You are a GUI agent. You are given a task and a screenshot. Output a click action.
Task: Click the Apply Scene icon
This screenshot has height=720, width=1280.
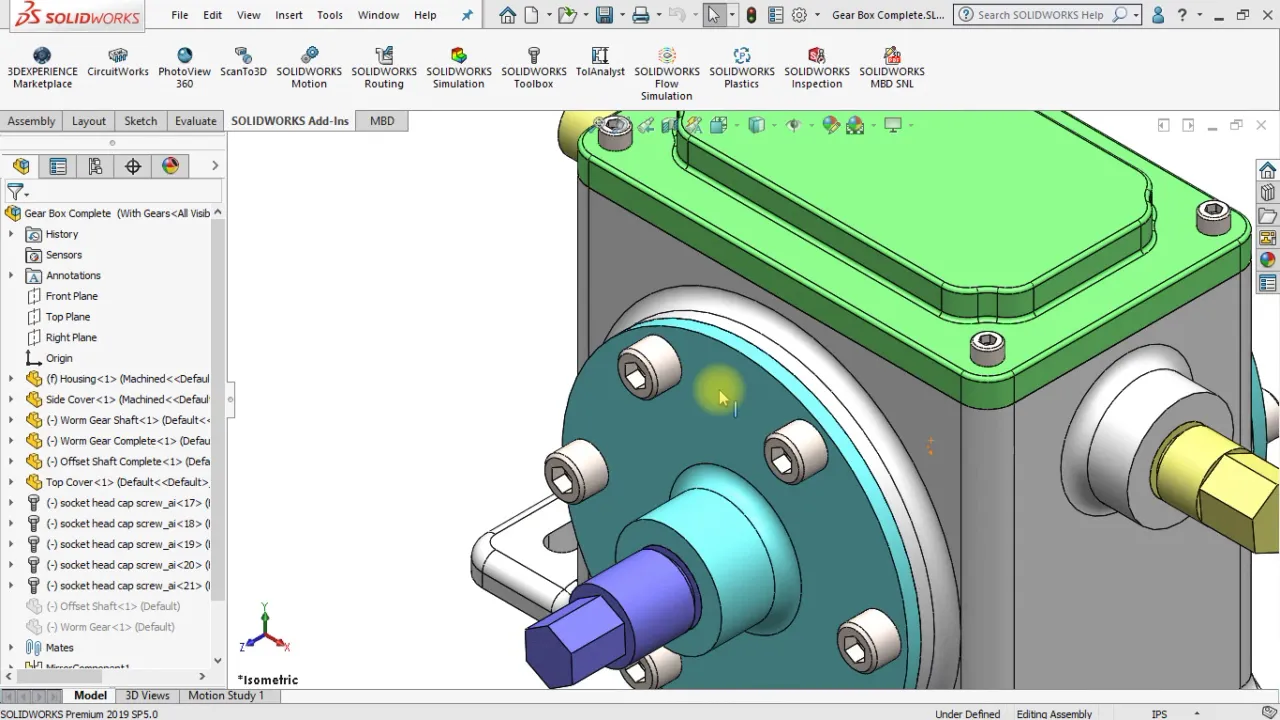tap(855, 125)
